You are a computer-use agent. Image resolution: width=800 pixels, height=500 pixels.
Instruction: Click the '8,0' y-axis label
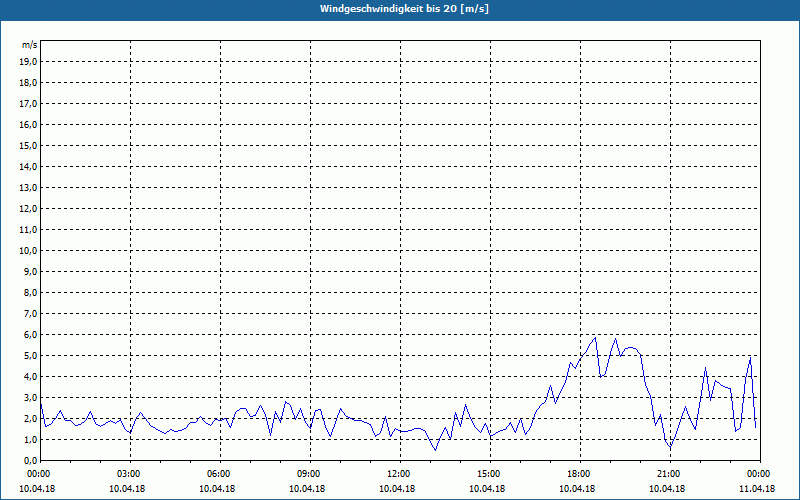pos(31,292)
